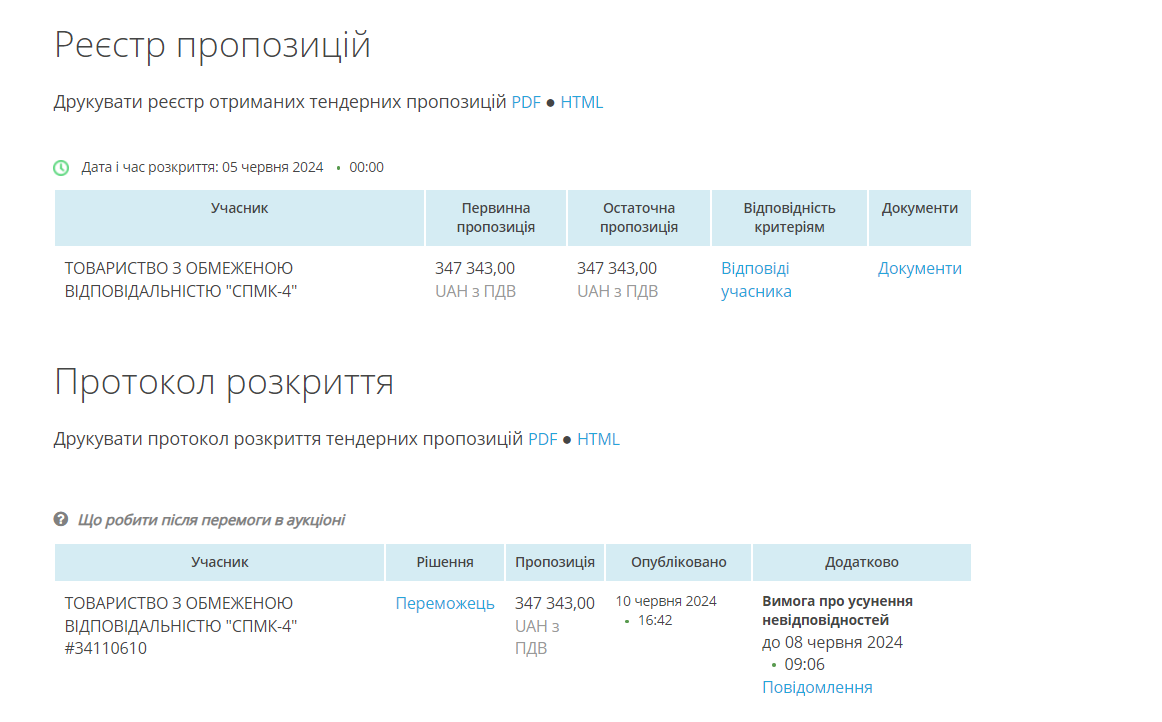Image resolution: width=1162 pixels, height=722 pixels.
Task: Select 'Реєстр пропозицій' heading
Action: (212, 44)
